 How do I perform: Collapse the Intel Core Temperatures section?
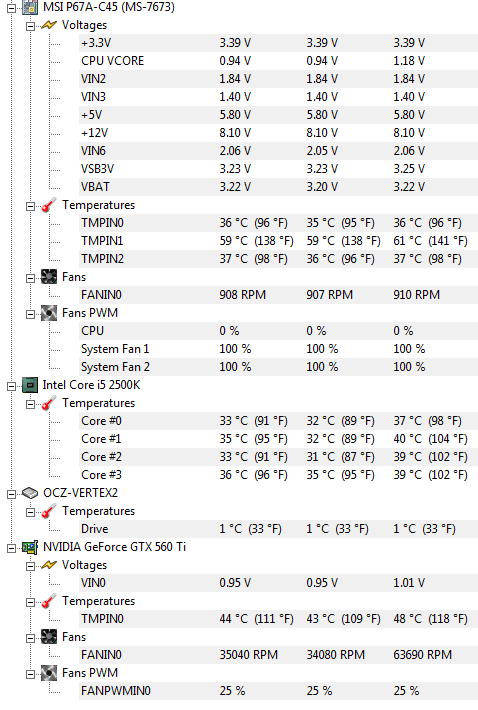click(x=30, y=404)
